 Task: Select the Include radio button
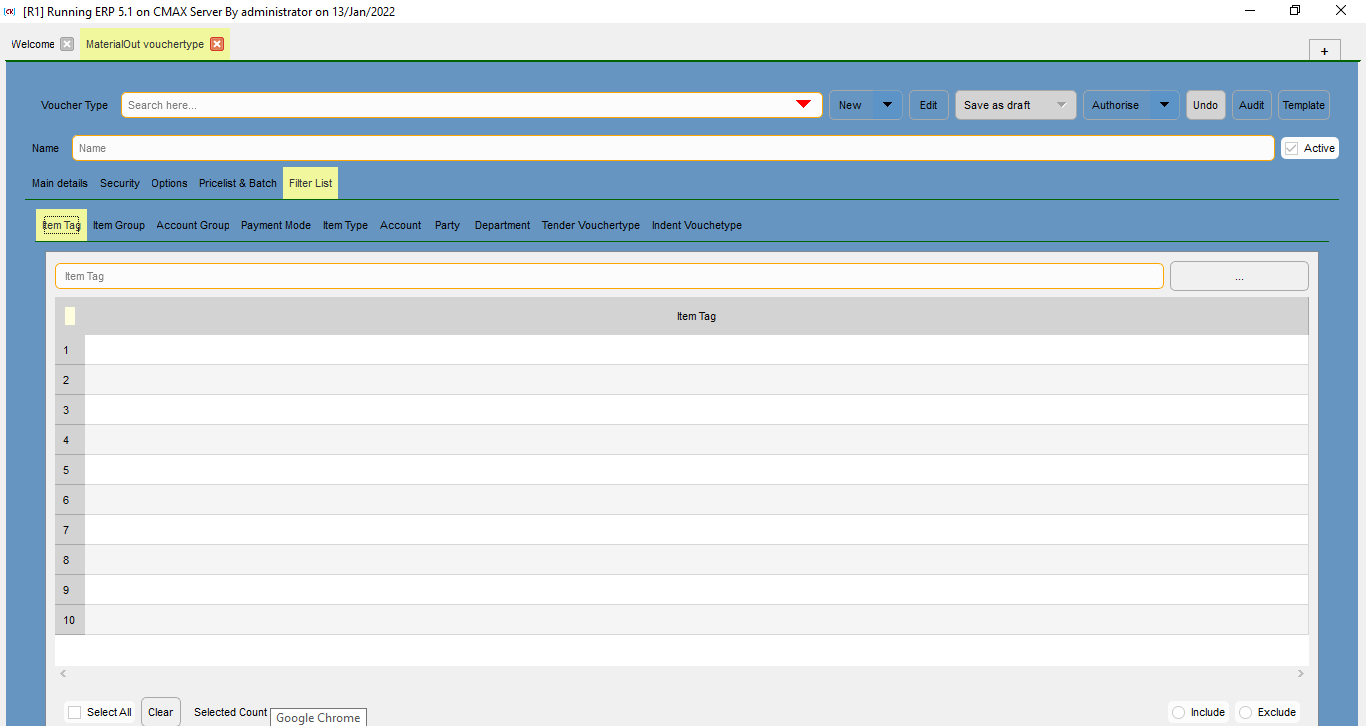(1179, 712)
